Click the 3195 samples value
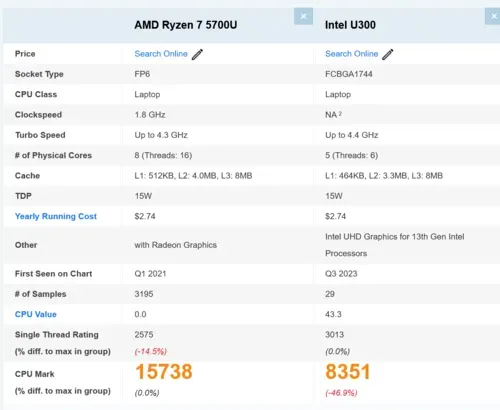Screen dimensions: 500x410 point(144,294)
